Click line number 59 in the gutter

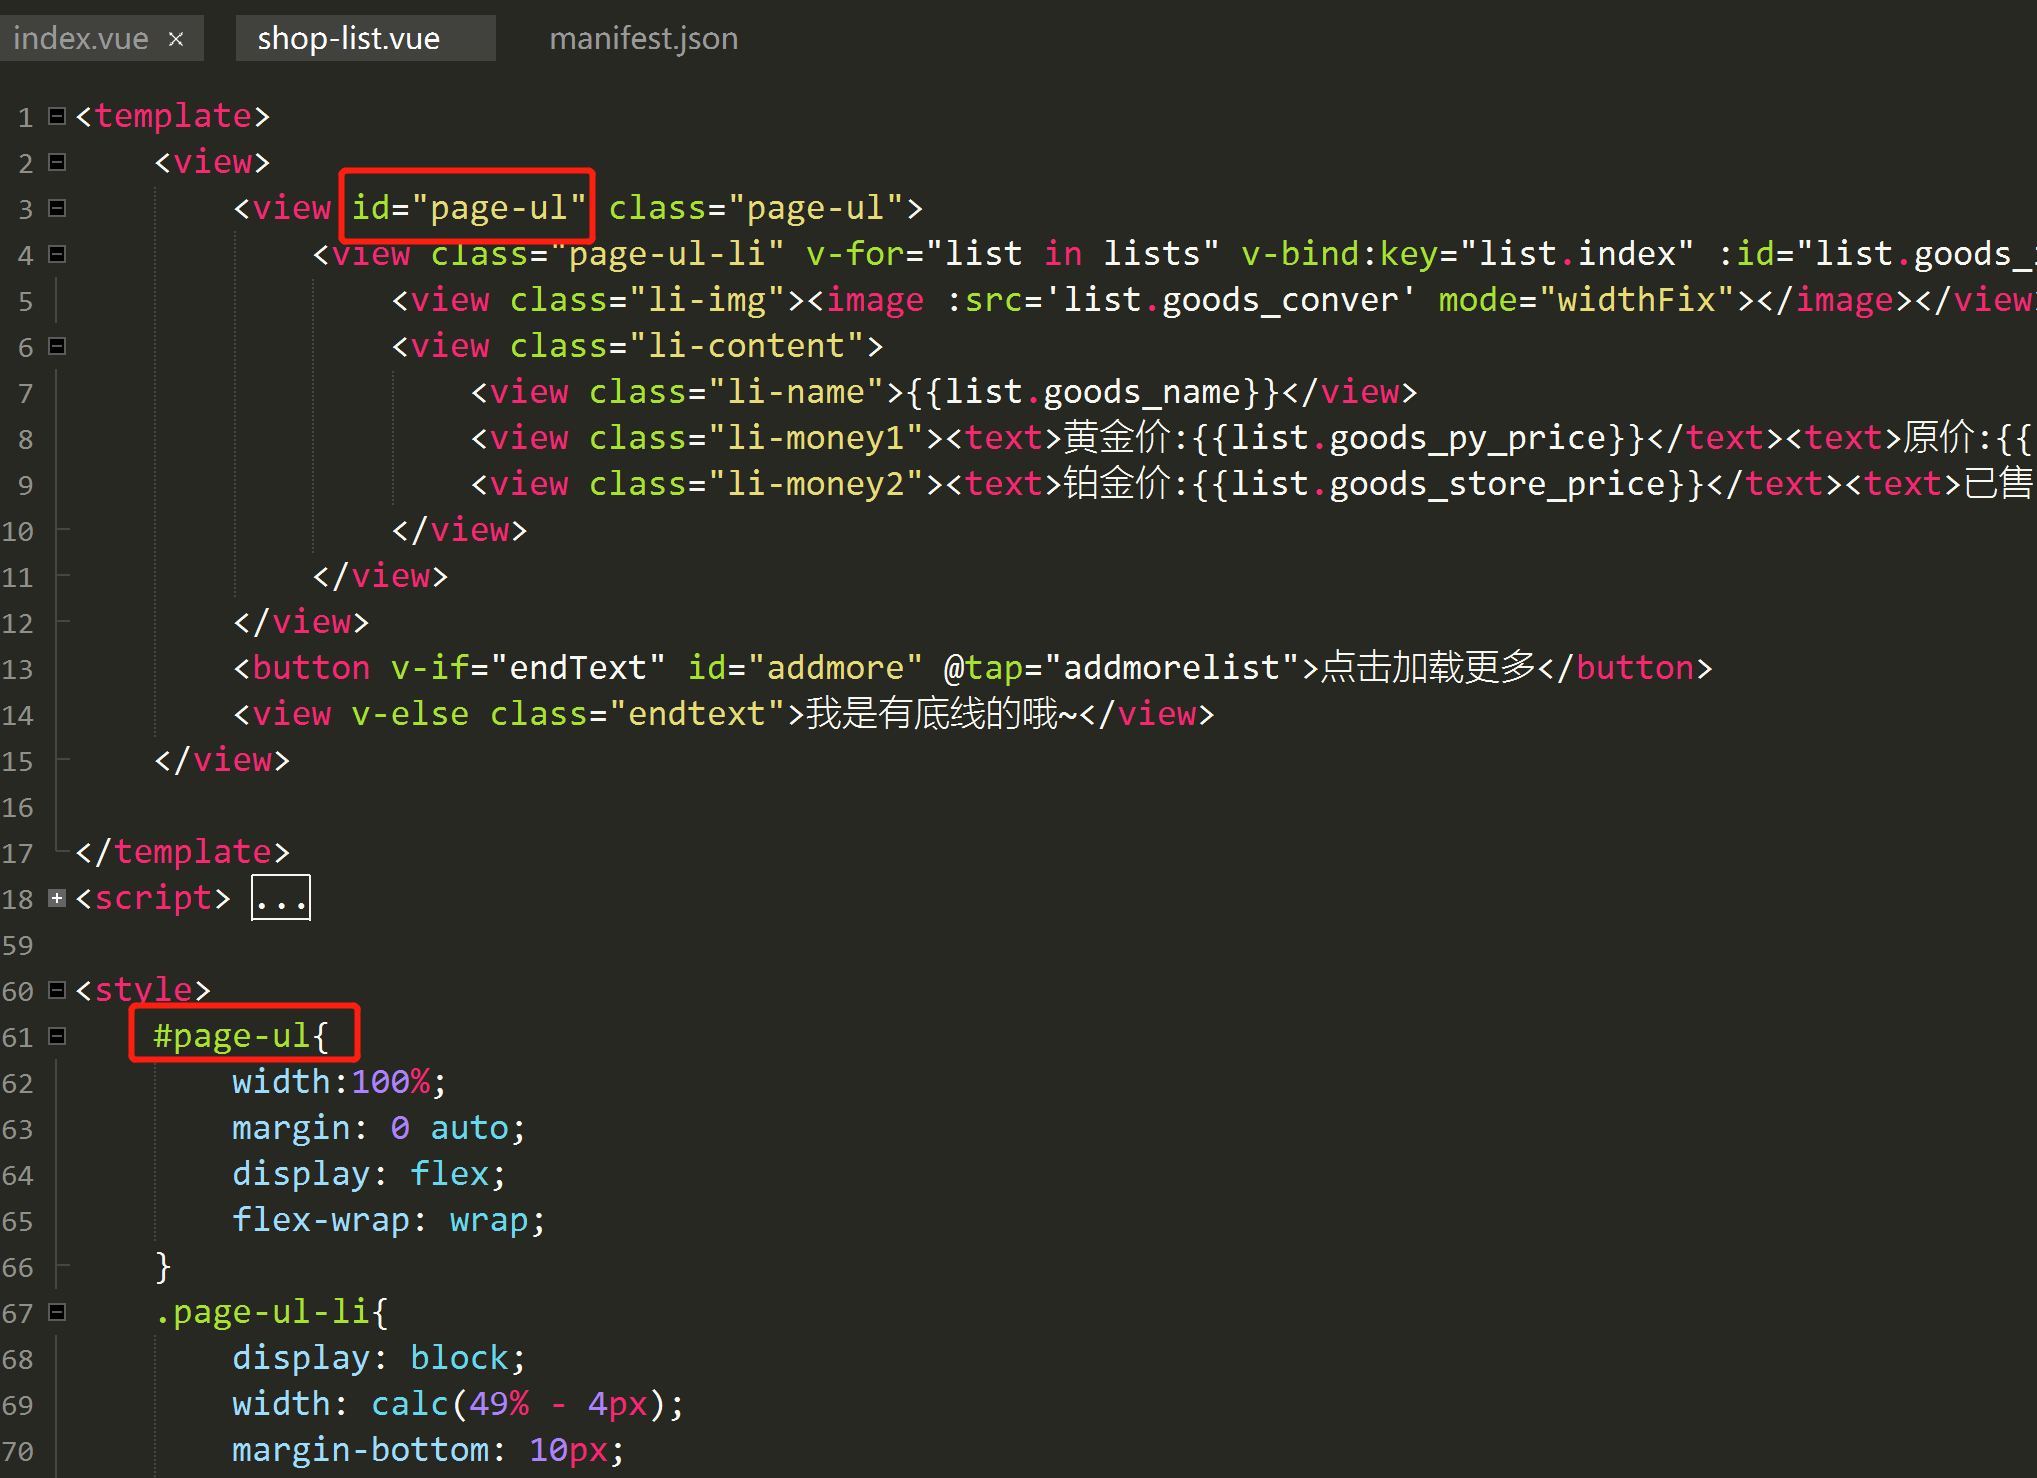click(x=18, y=945)
